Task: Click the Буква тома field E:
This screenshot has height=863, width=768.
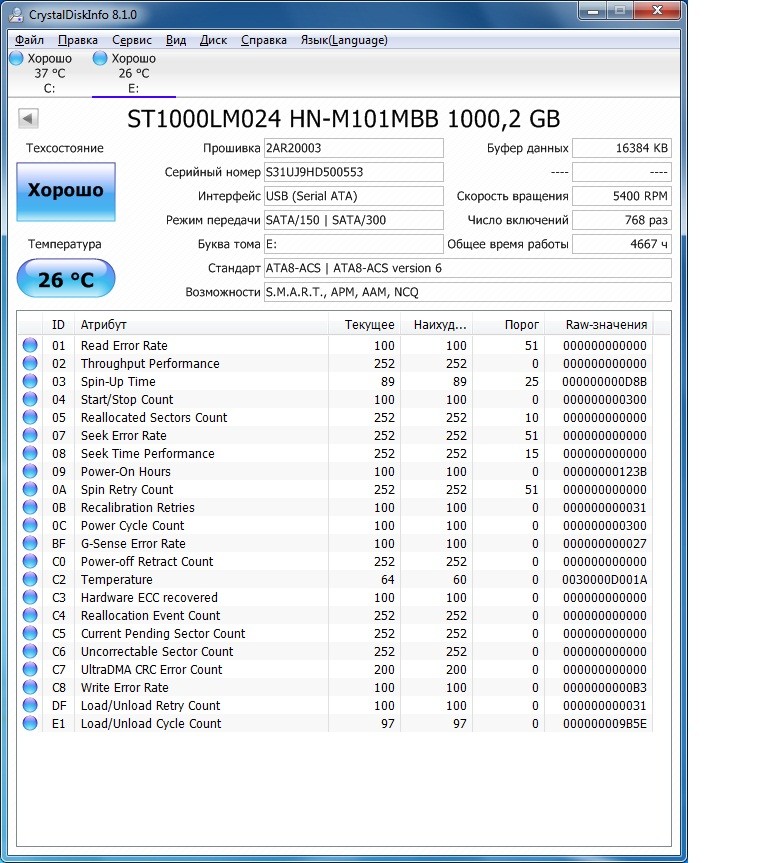Action: (353, 244)
